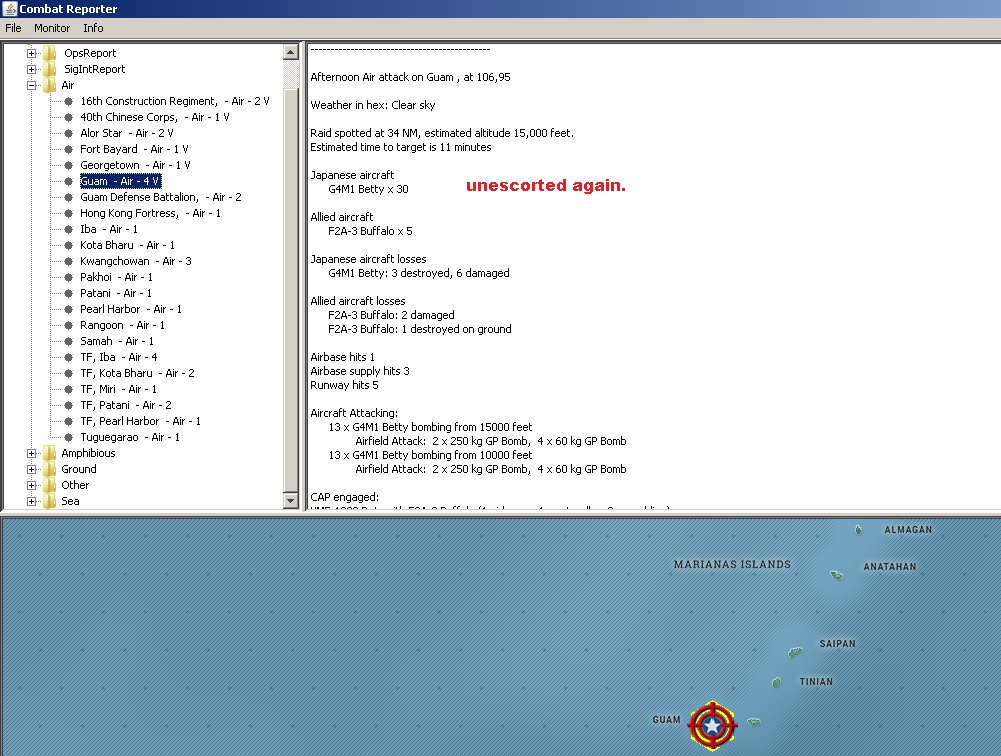
Task: Select Hong Kong Fortress air report
Action: pyautogui.click(x=150, y=213)
